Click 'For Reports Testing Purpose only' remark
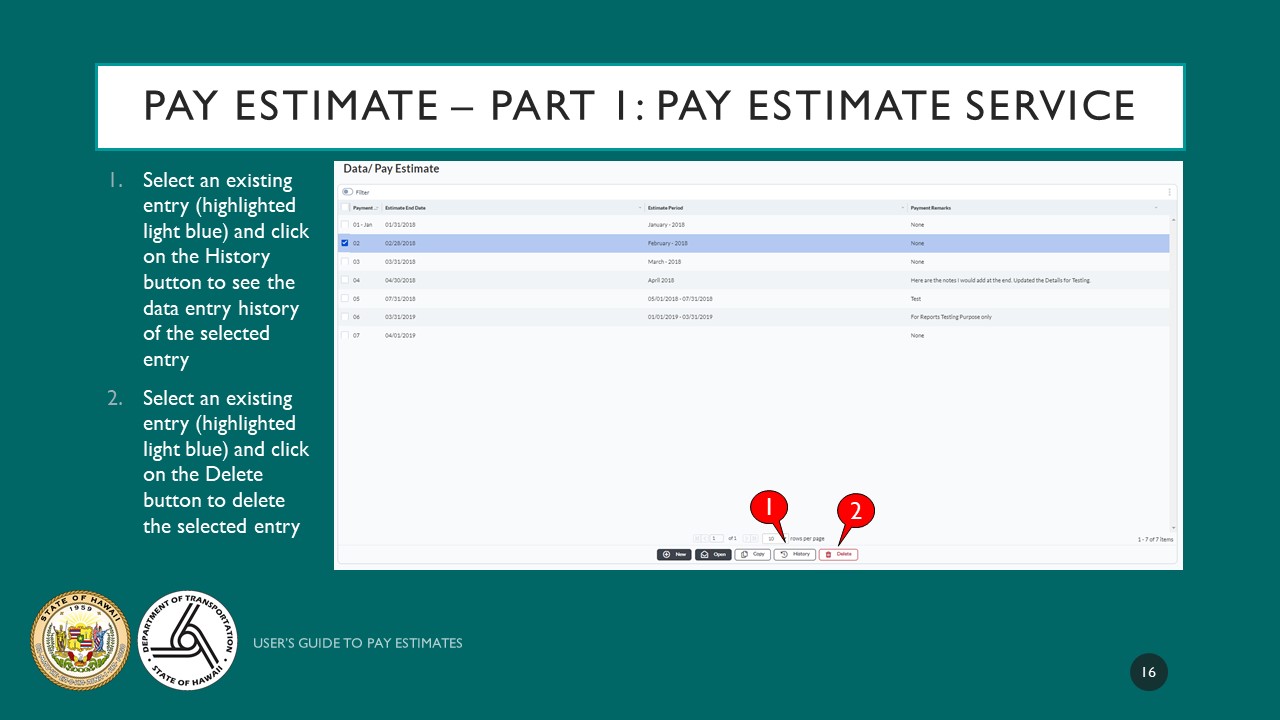This screenshot has width=1280, height=720. [x=951, y=317]
